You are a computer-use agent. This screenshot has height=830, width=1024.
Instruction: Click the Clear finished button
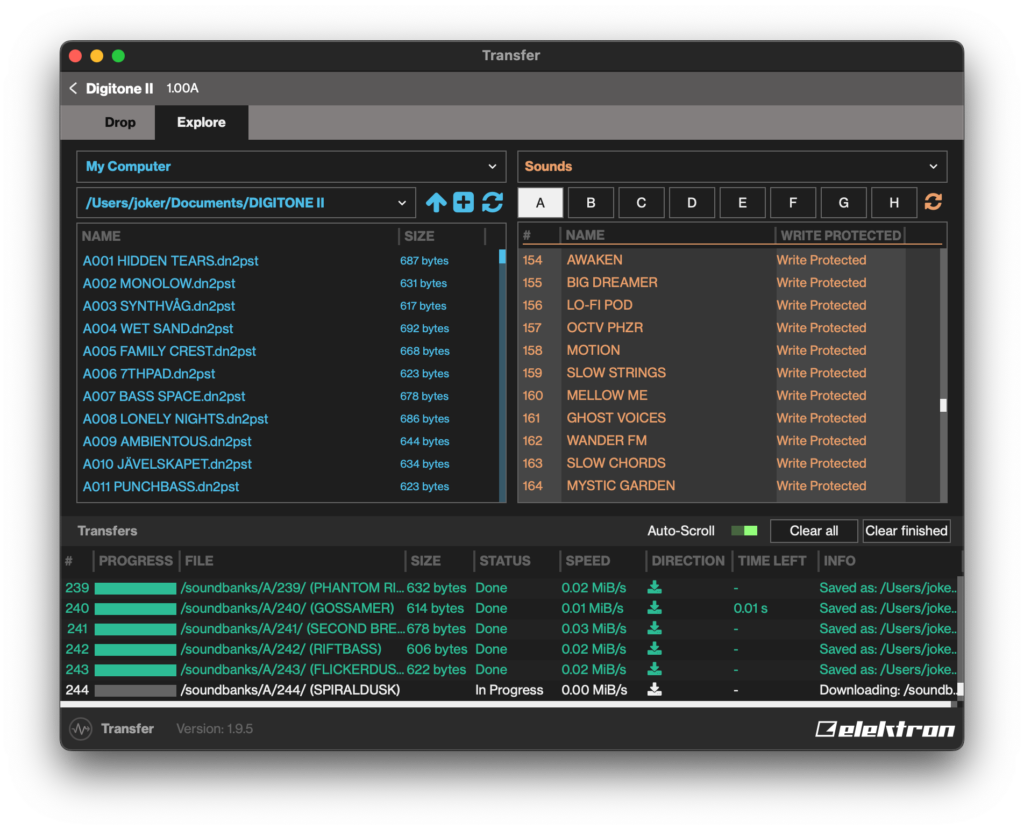pos(906,531)
